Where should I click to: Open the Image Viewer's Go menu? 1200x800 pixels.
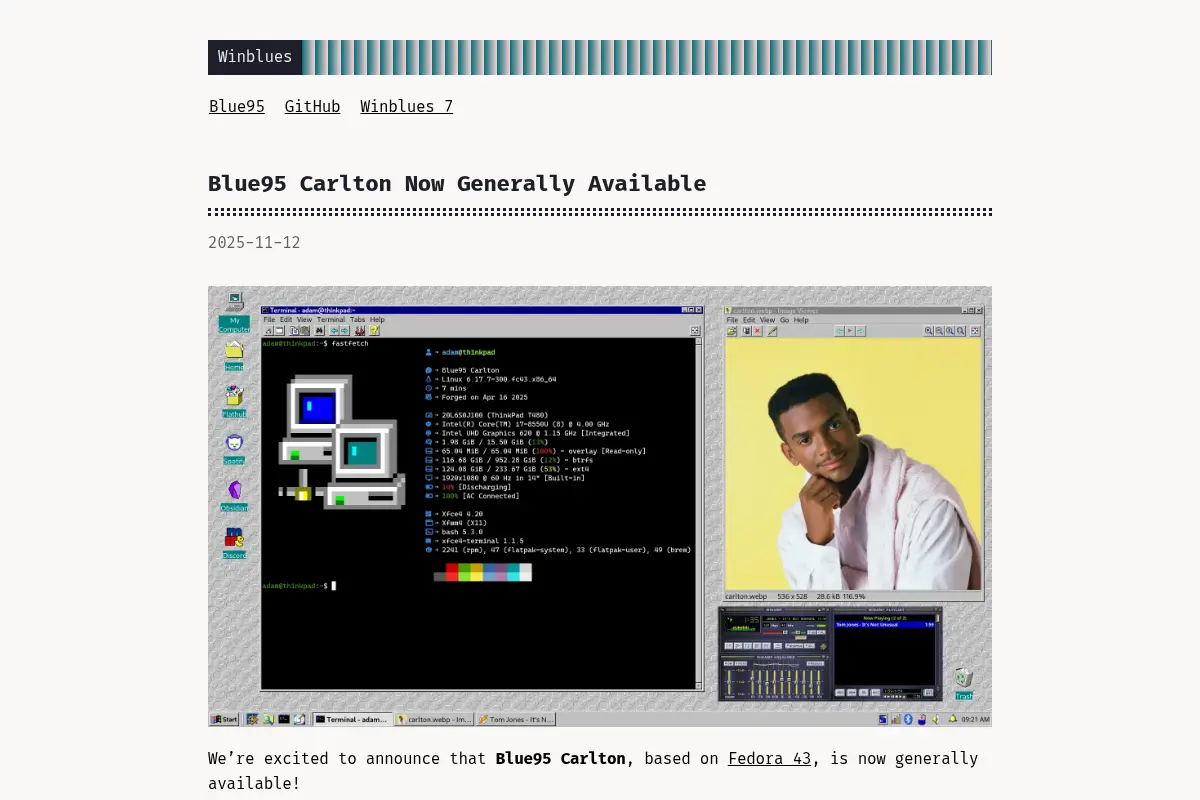click(x=784, y=320)
